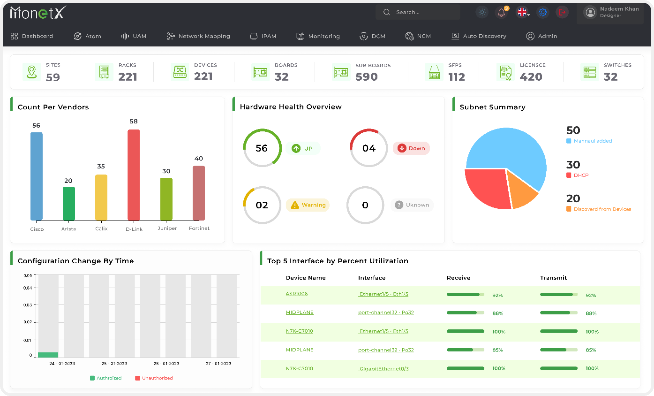Open the Network Mapping menu
The height and width of the screenshot is (396, 654).
pyautogui.click(x=199, y=36)
